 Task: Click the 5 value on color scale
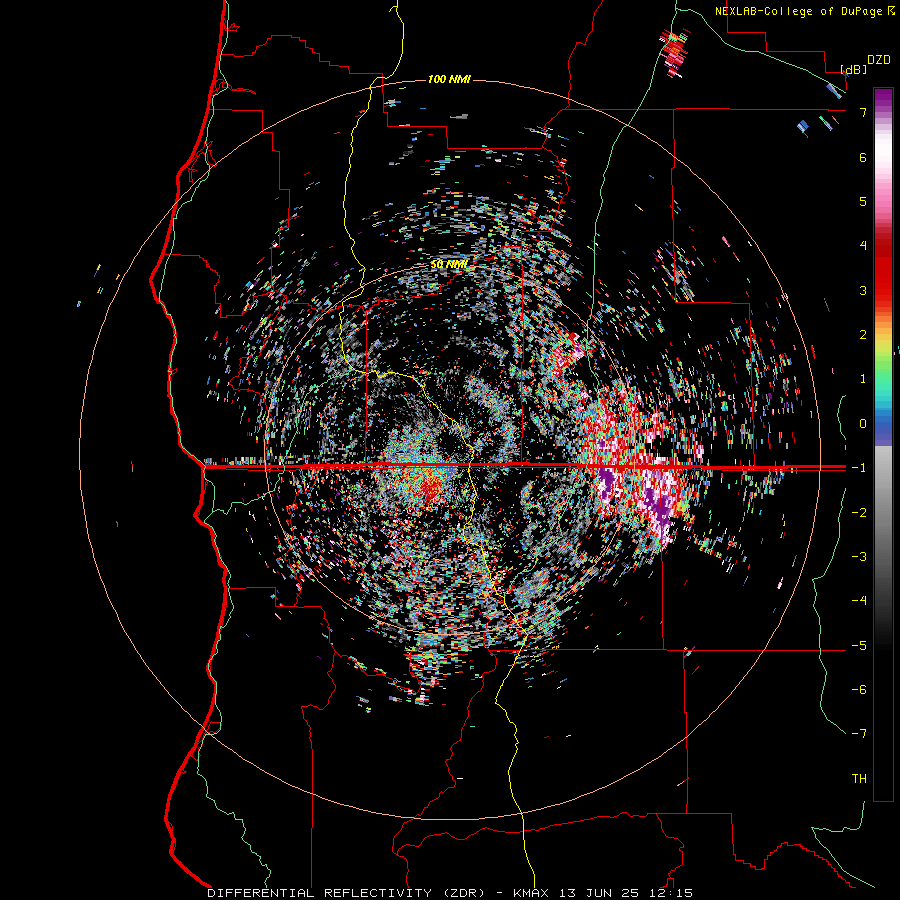[863, 201]
